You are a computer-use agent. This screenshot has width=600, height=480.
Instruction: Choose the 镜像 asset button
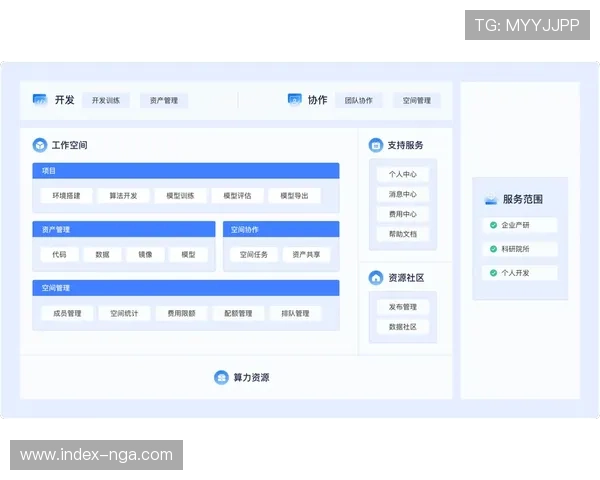(145, 255)
